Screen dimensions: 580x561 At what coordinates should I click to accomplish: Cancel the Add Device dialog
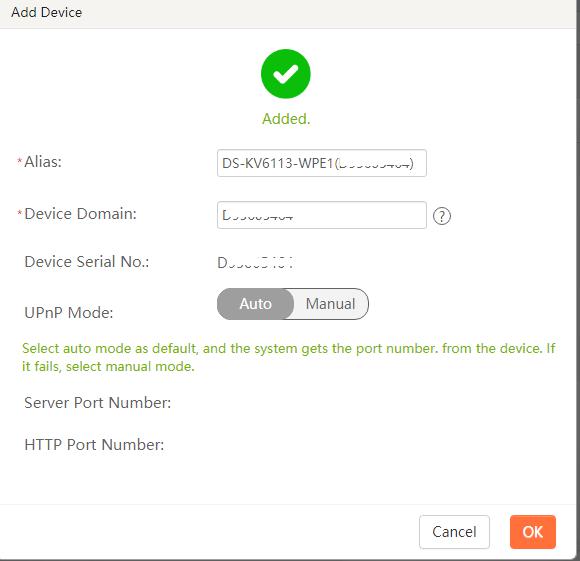[454, 532]
